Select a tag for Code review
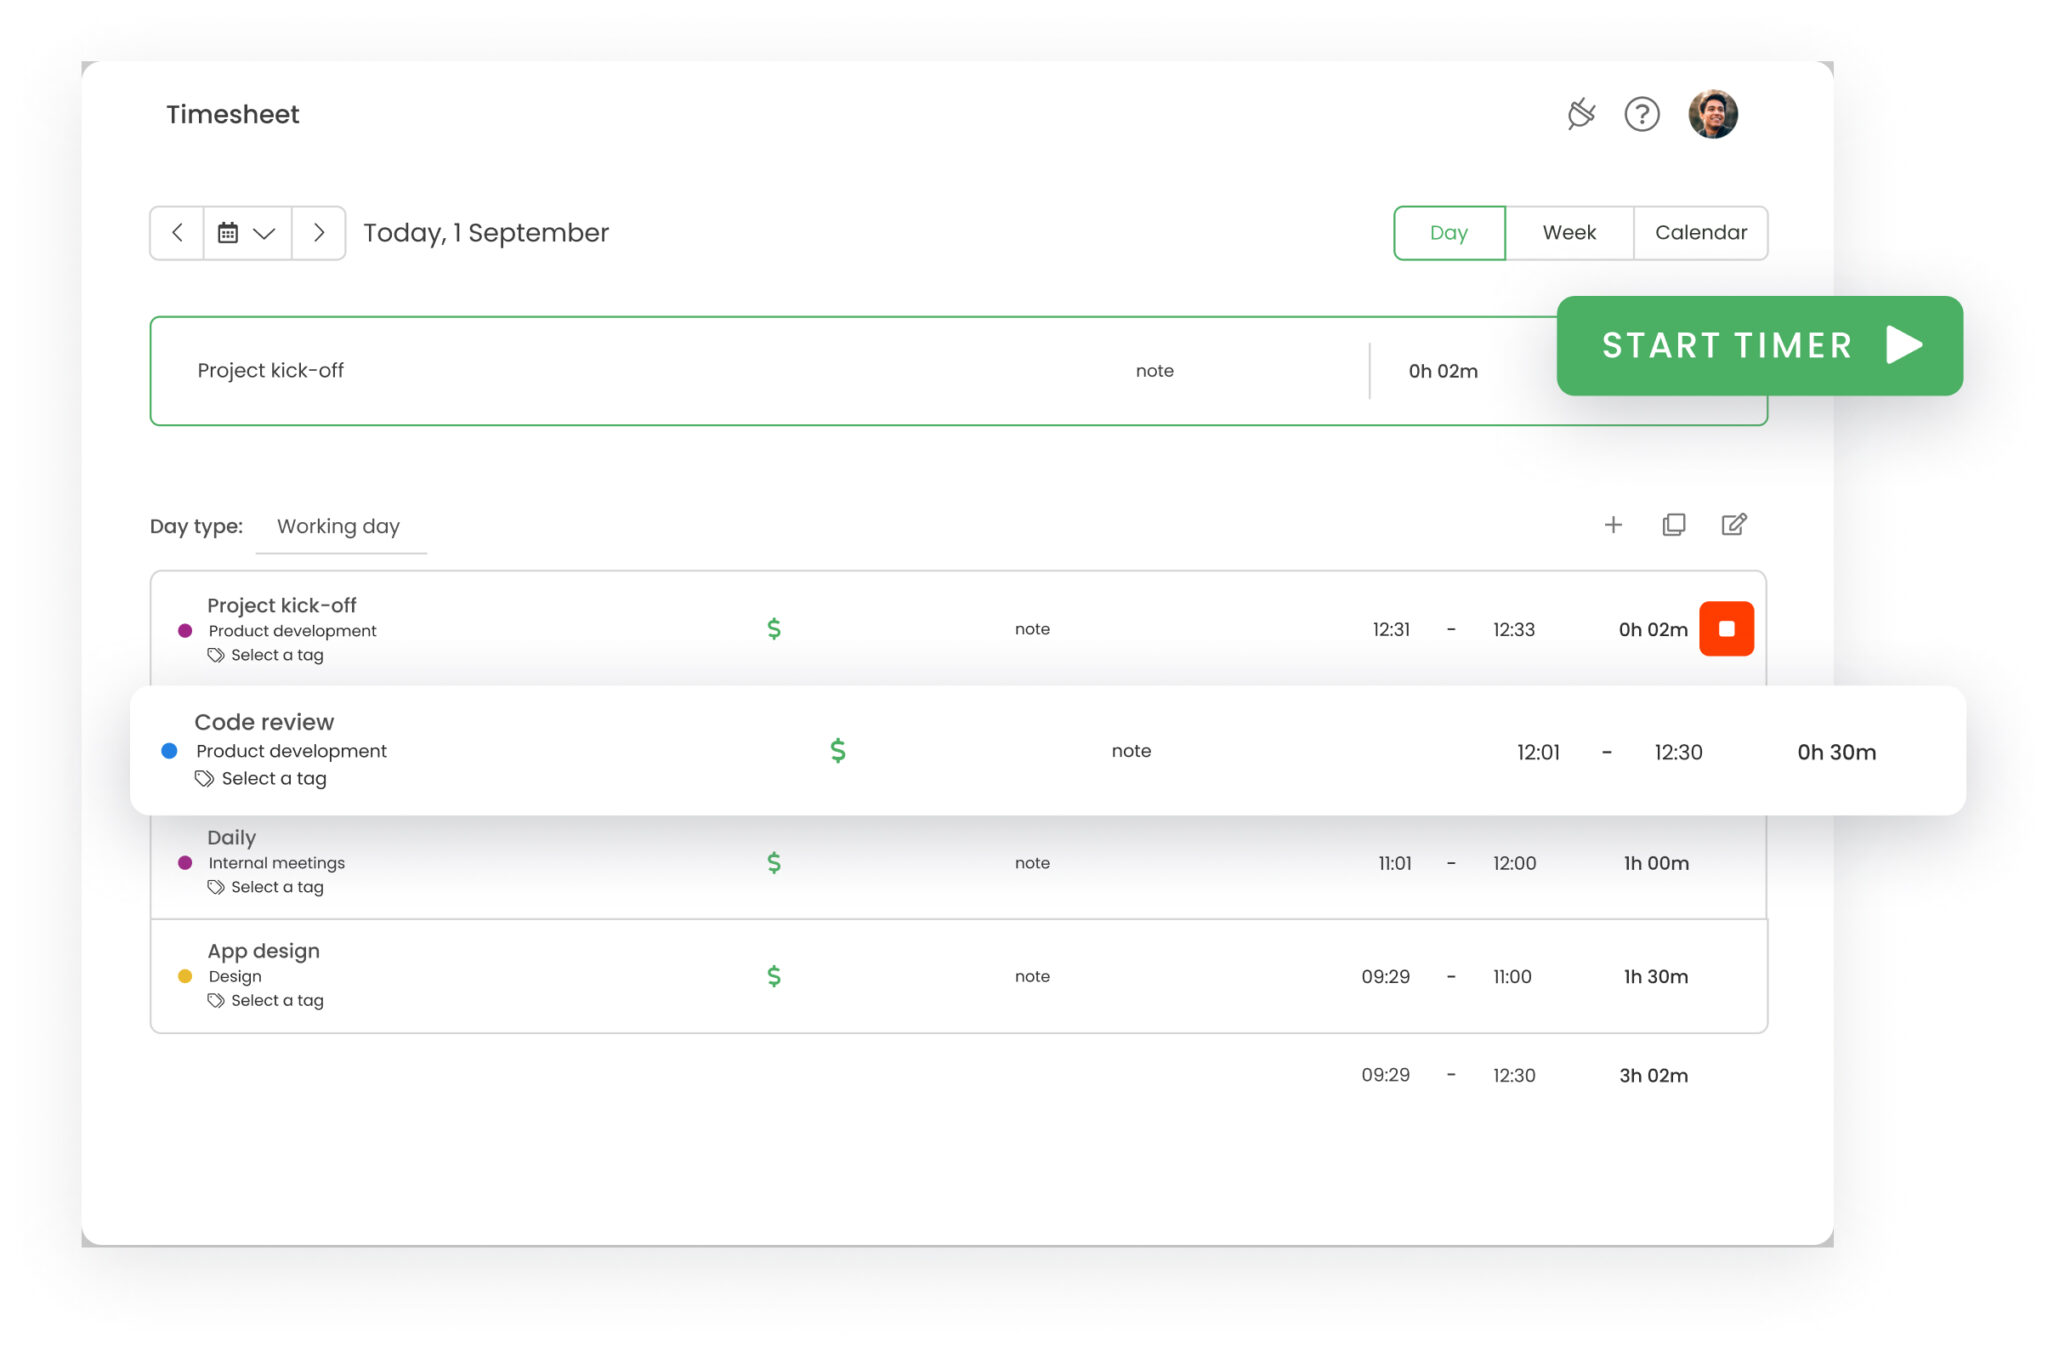 tap(274, 778)
